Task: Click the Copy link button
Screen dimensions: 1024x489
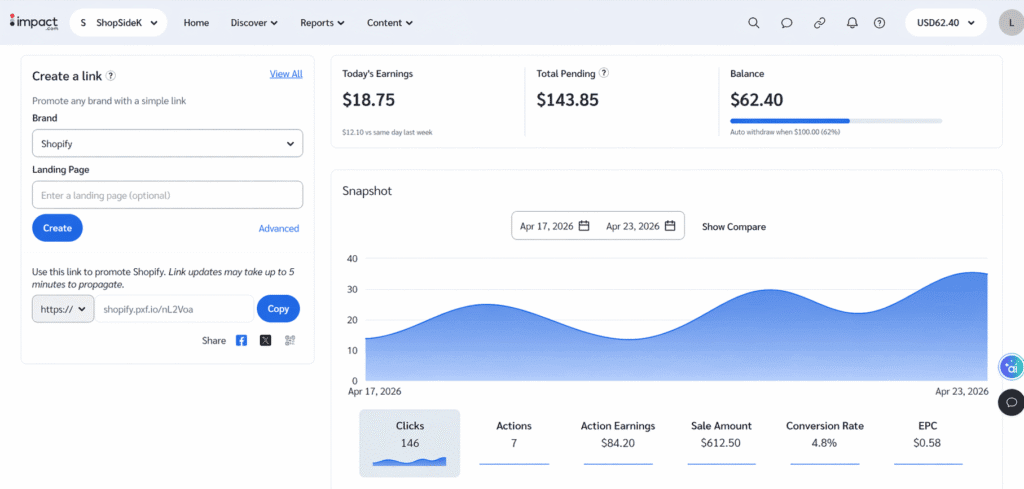Action: point(278,309)
